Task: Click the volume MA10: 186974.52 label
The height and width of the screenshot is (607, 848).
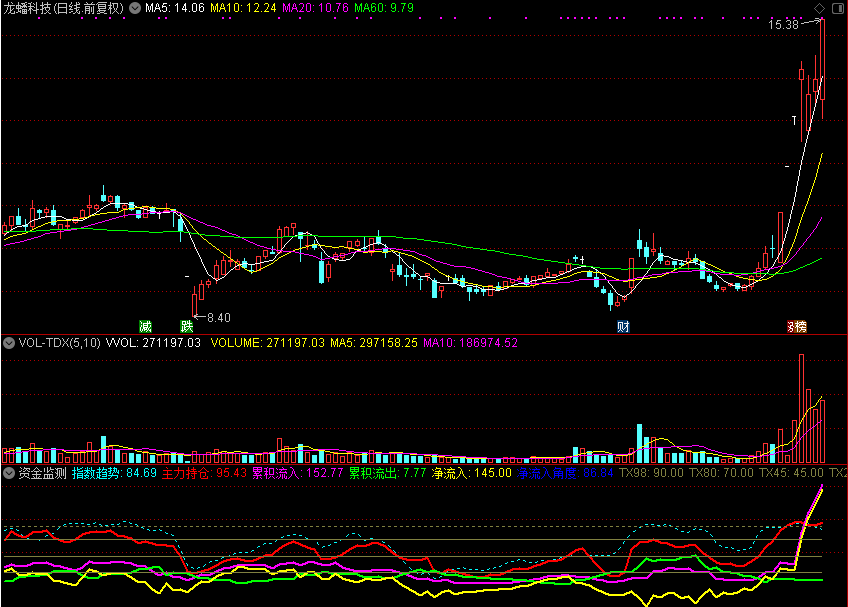Action: [471, 343]
